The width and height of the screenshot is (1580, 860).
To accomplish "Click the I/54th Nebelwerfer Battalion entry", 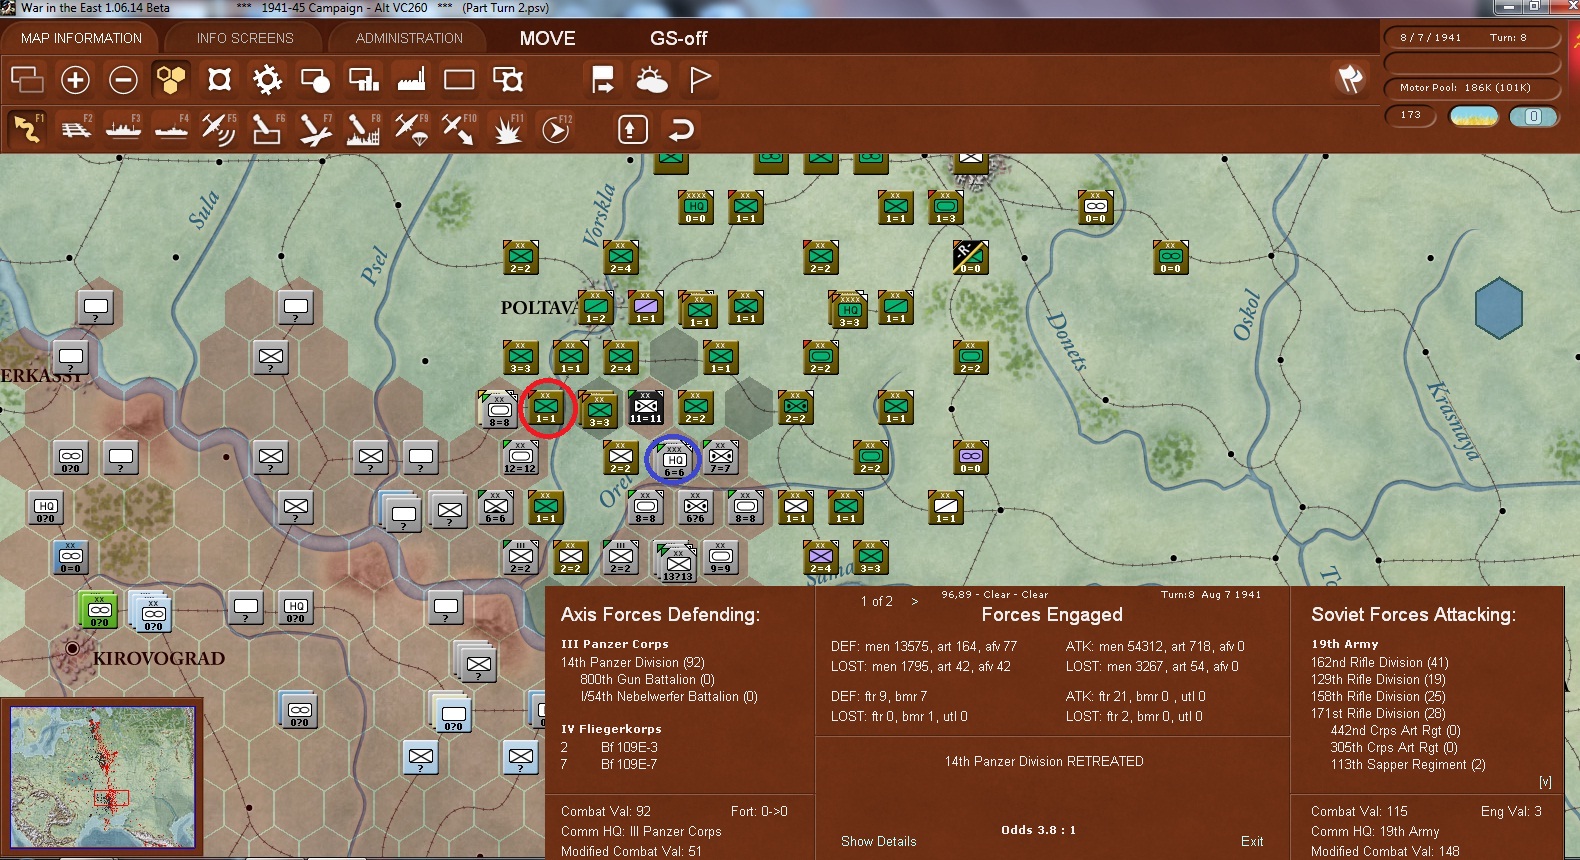I will (x=669, y=696).
